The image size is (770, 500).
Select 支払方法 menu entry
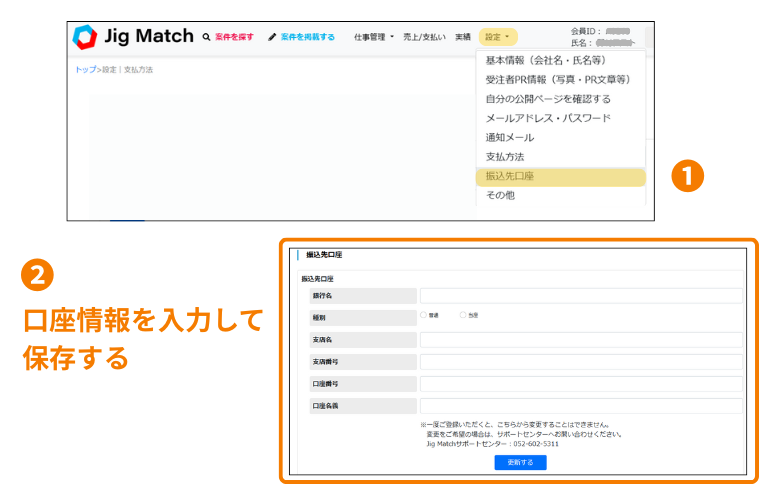[505, 157]
